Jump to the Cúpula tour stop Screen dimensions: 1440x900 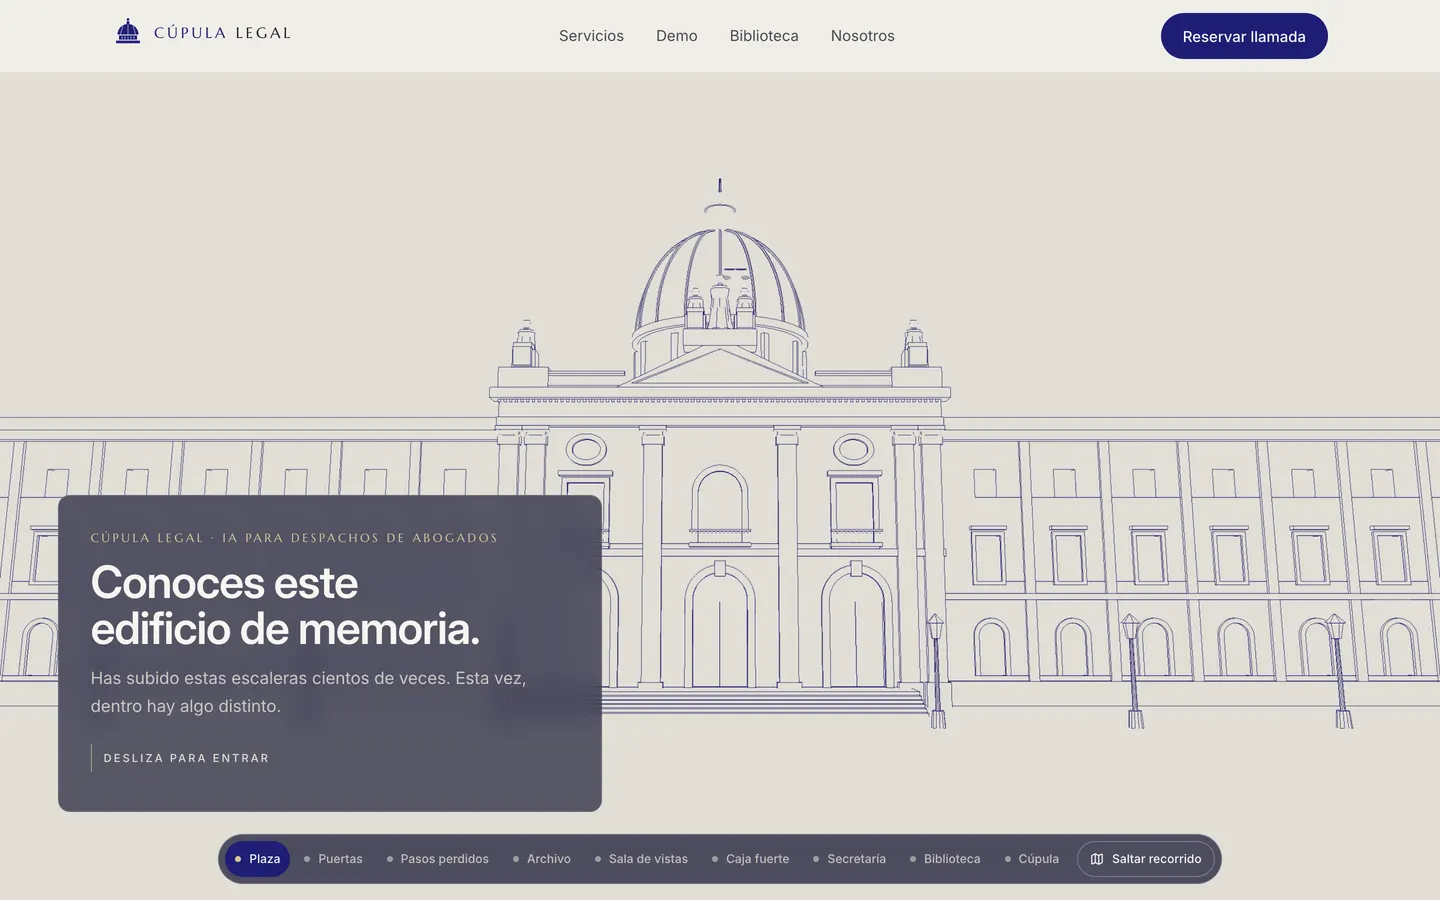(x=1032, y=859)
